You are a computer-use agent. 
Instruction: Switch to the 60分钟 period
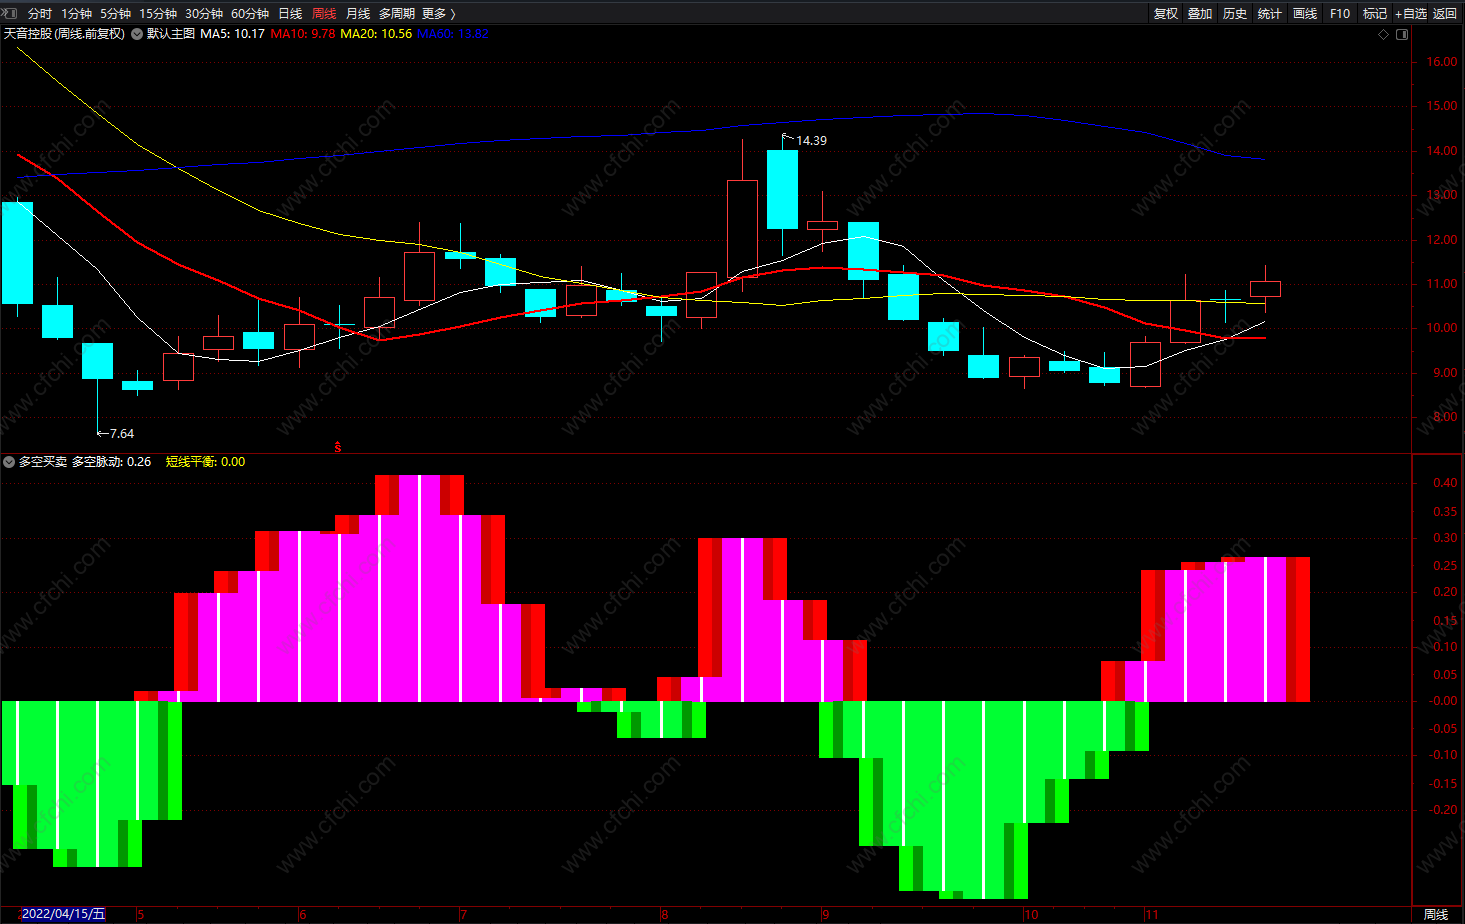coord(250,13)
